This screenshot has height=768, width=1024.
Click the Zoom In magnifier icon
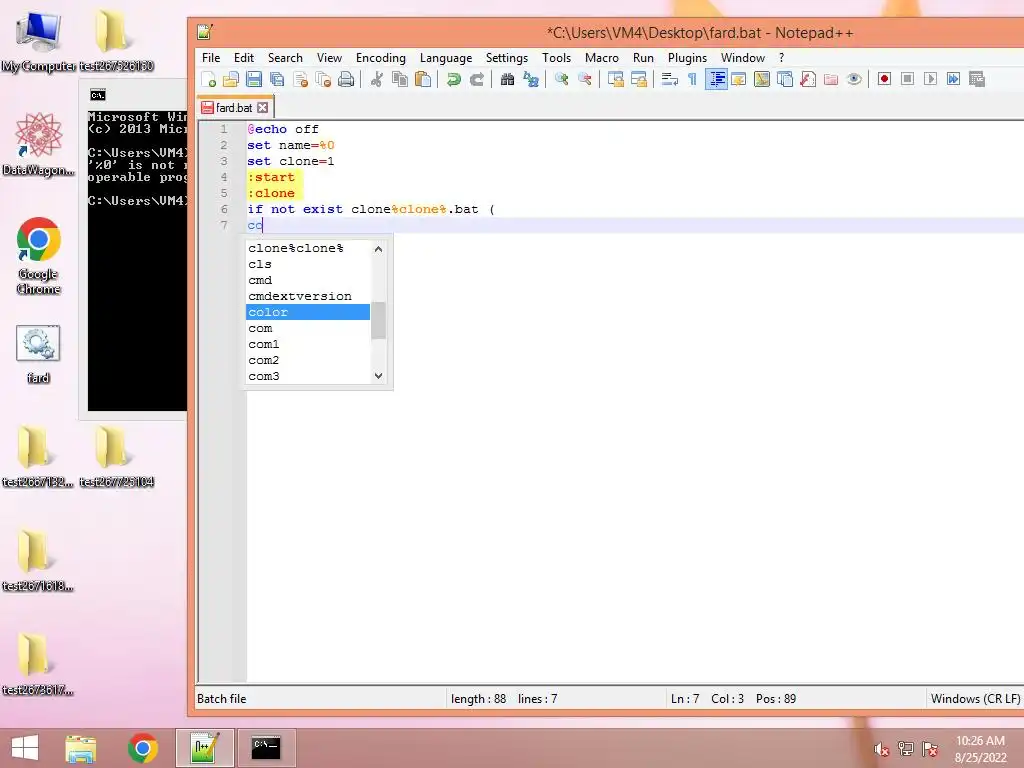(x=561, y=80)
